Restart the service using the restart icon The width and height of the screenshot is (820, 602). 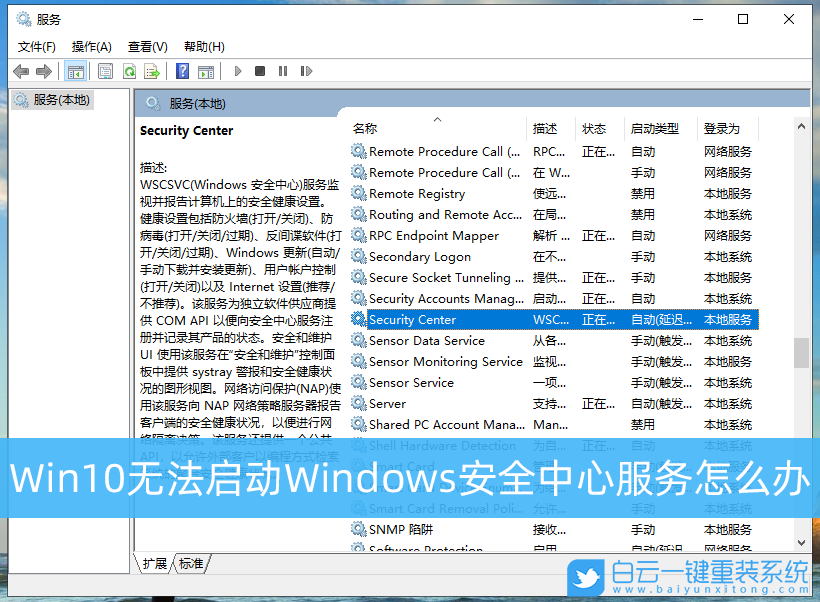coord(307,71)
